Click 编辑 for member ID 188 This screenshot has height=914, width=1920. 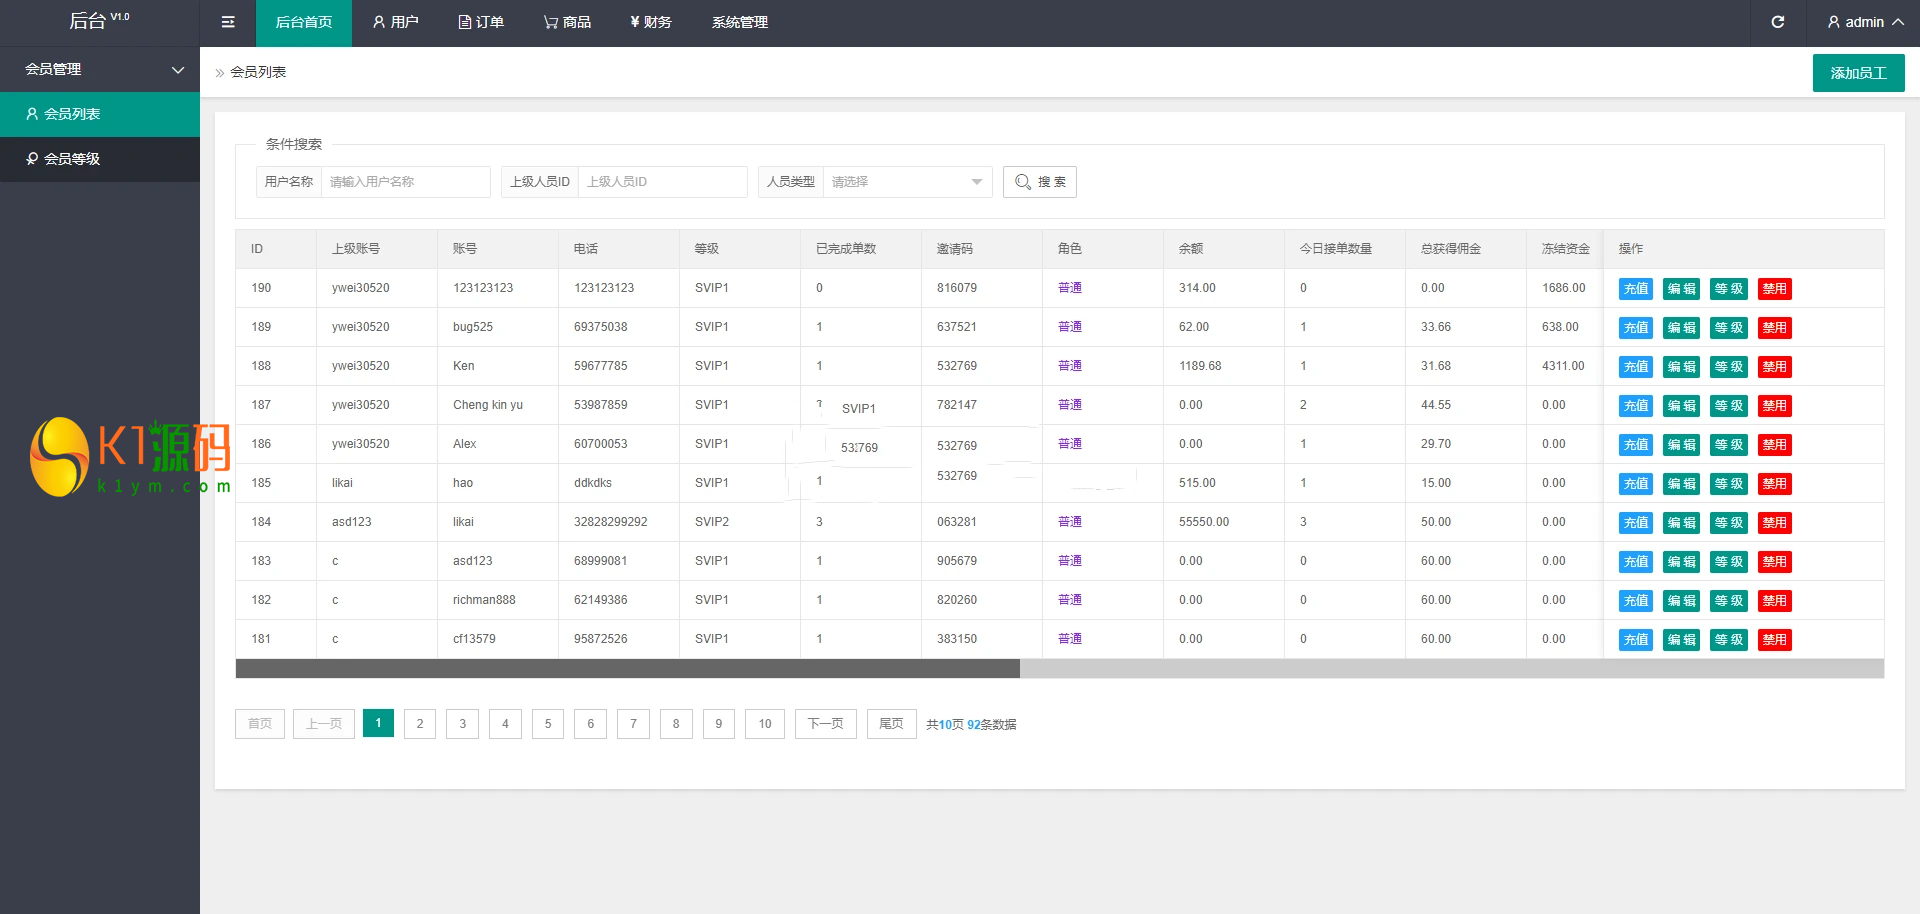(1681, 367)
